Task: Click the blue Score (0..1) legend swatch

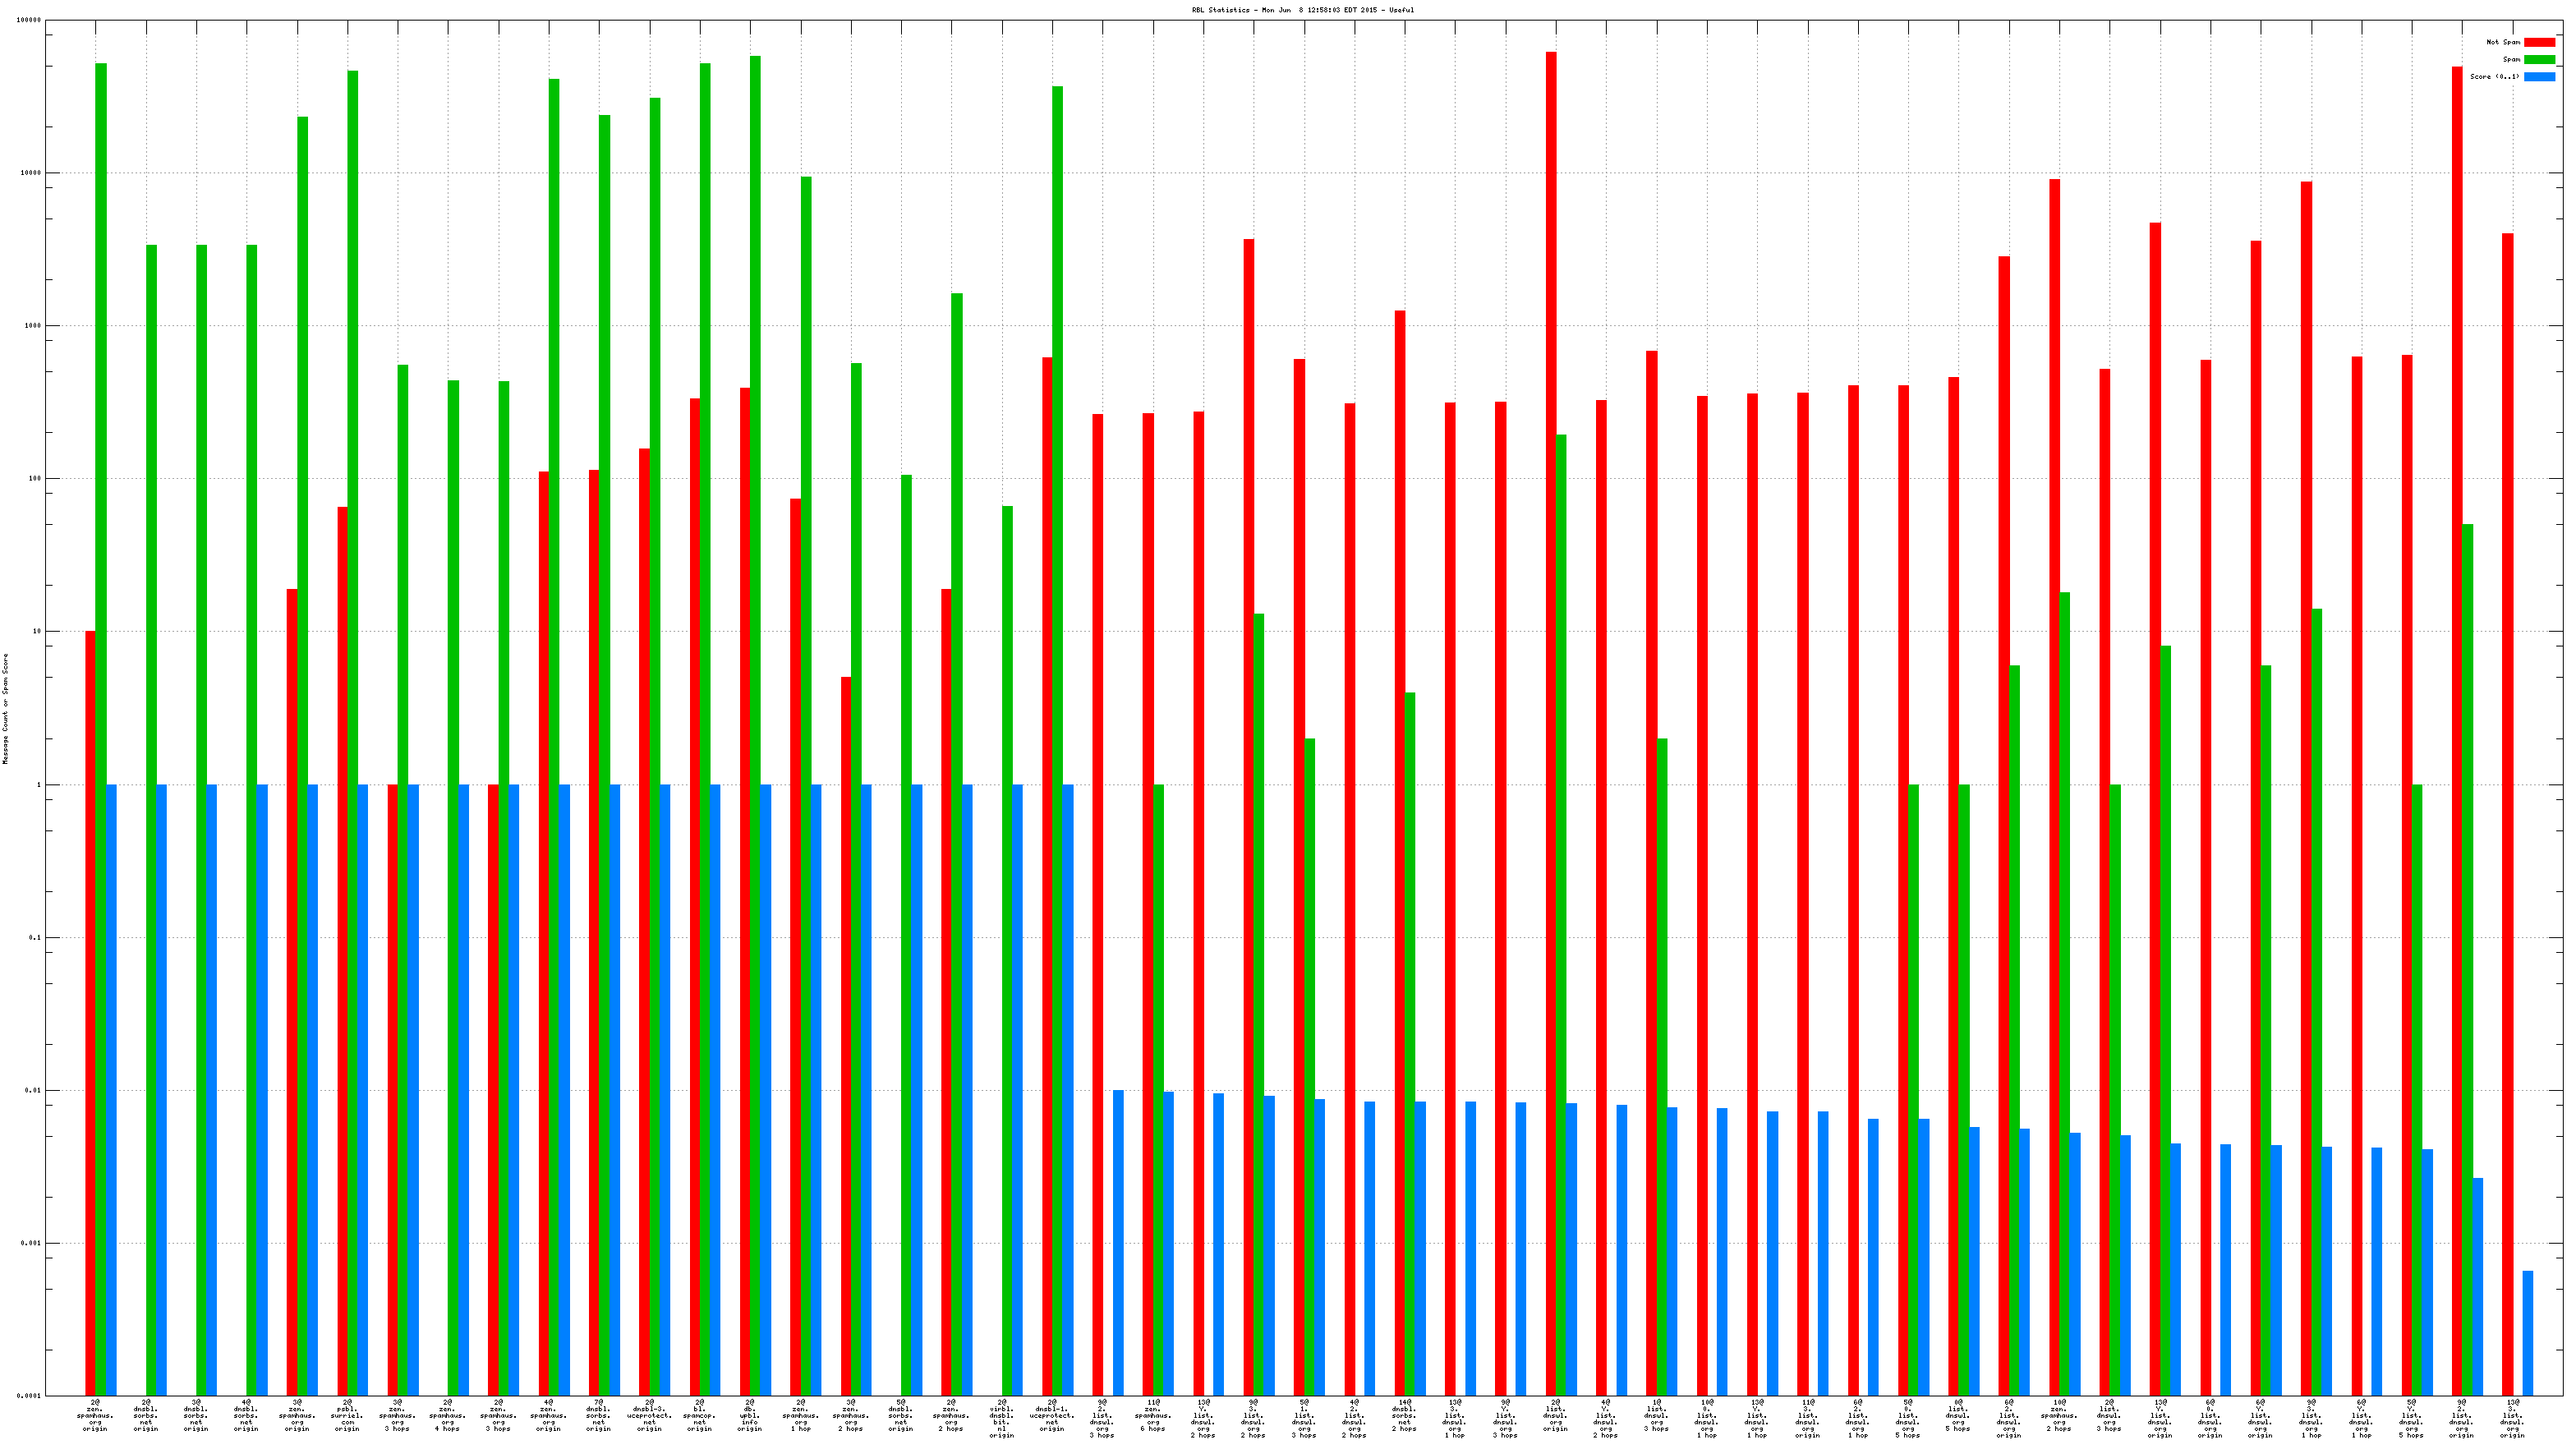Action: click(2538, 76)
